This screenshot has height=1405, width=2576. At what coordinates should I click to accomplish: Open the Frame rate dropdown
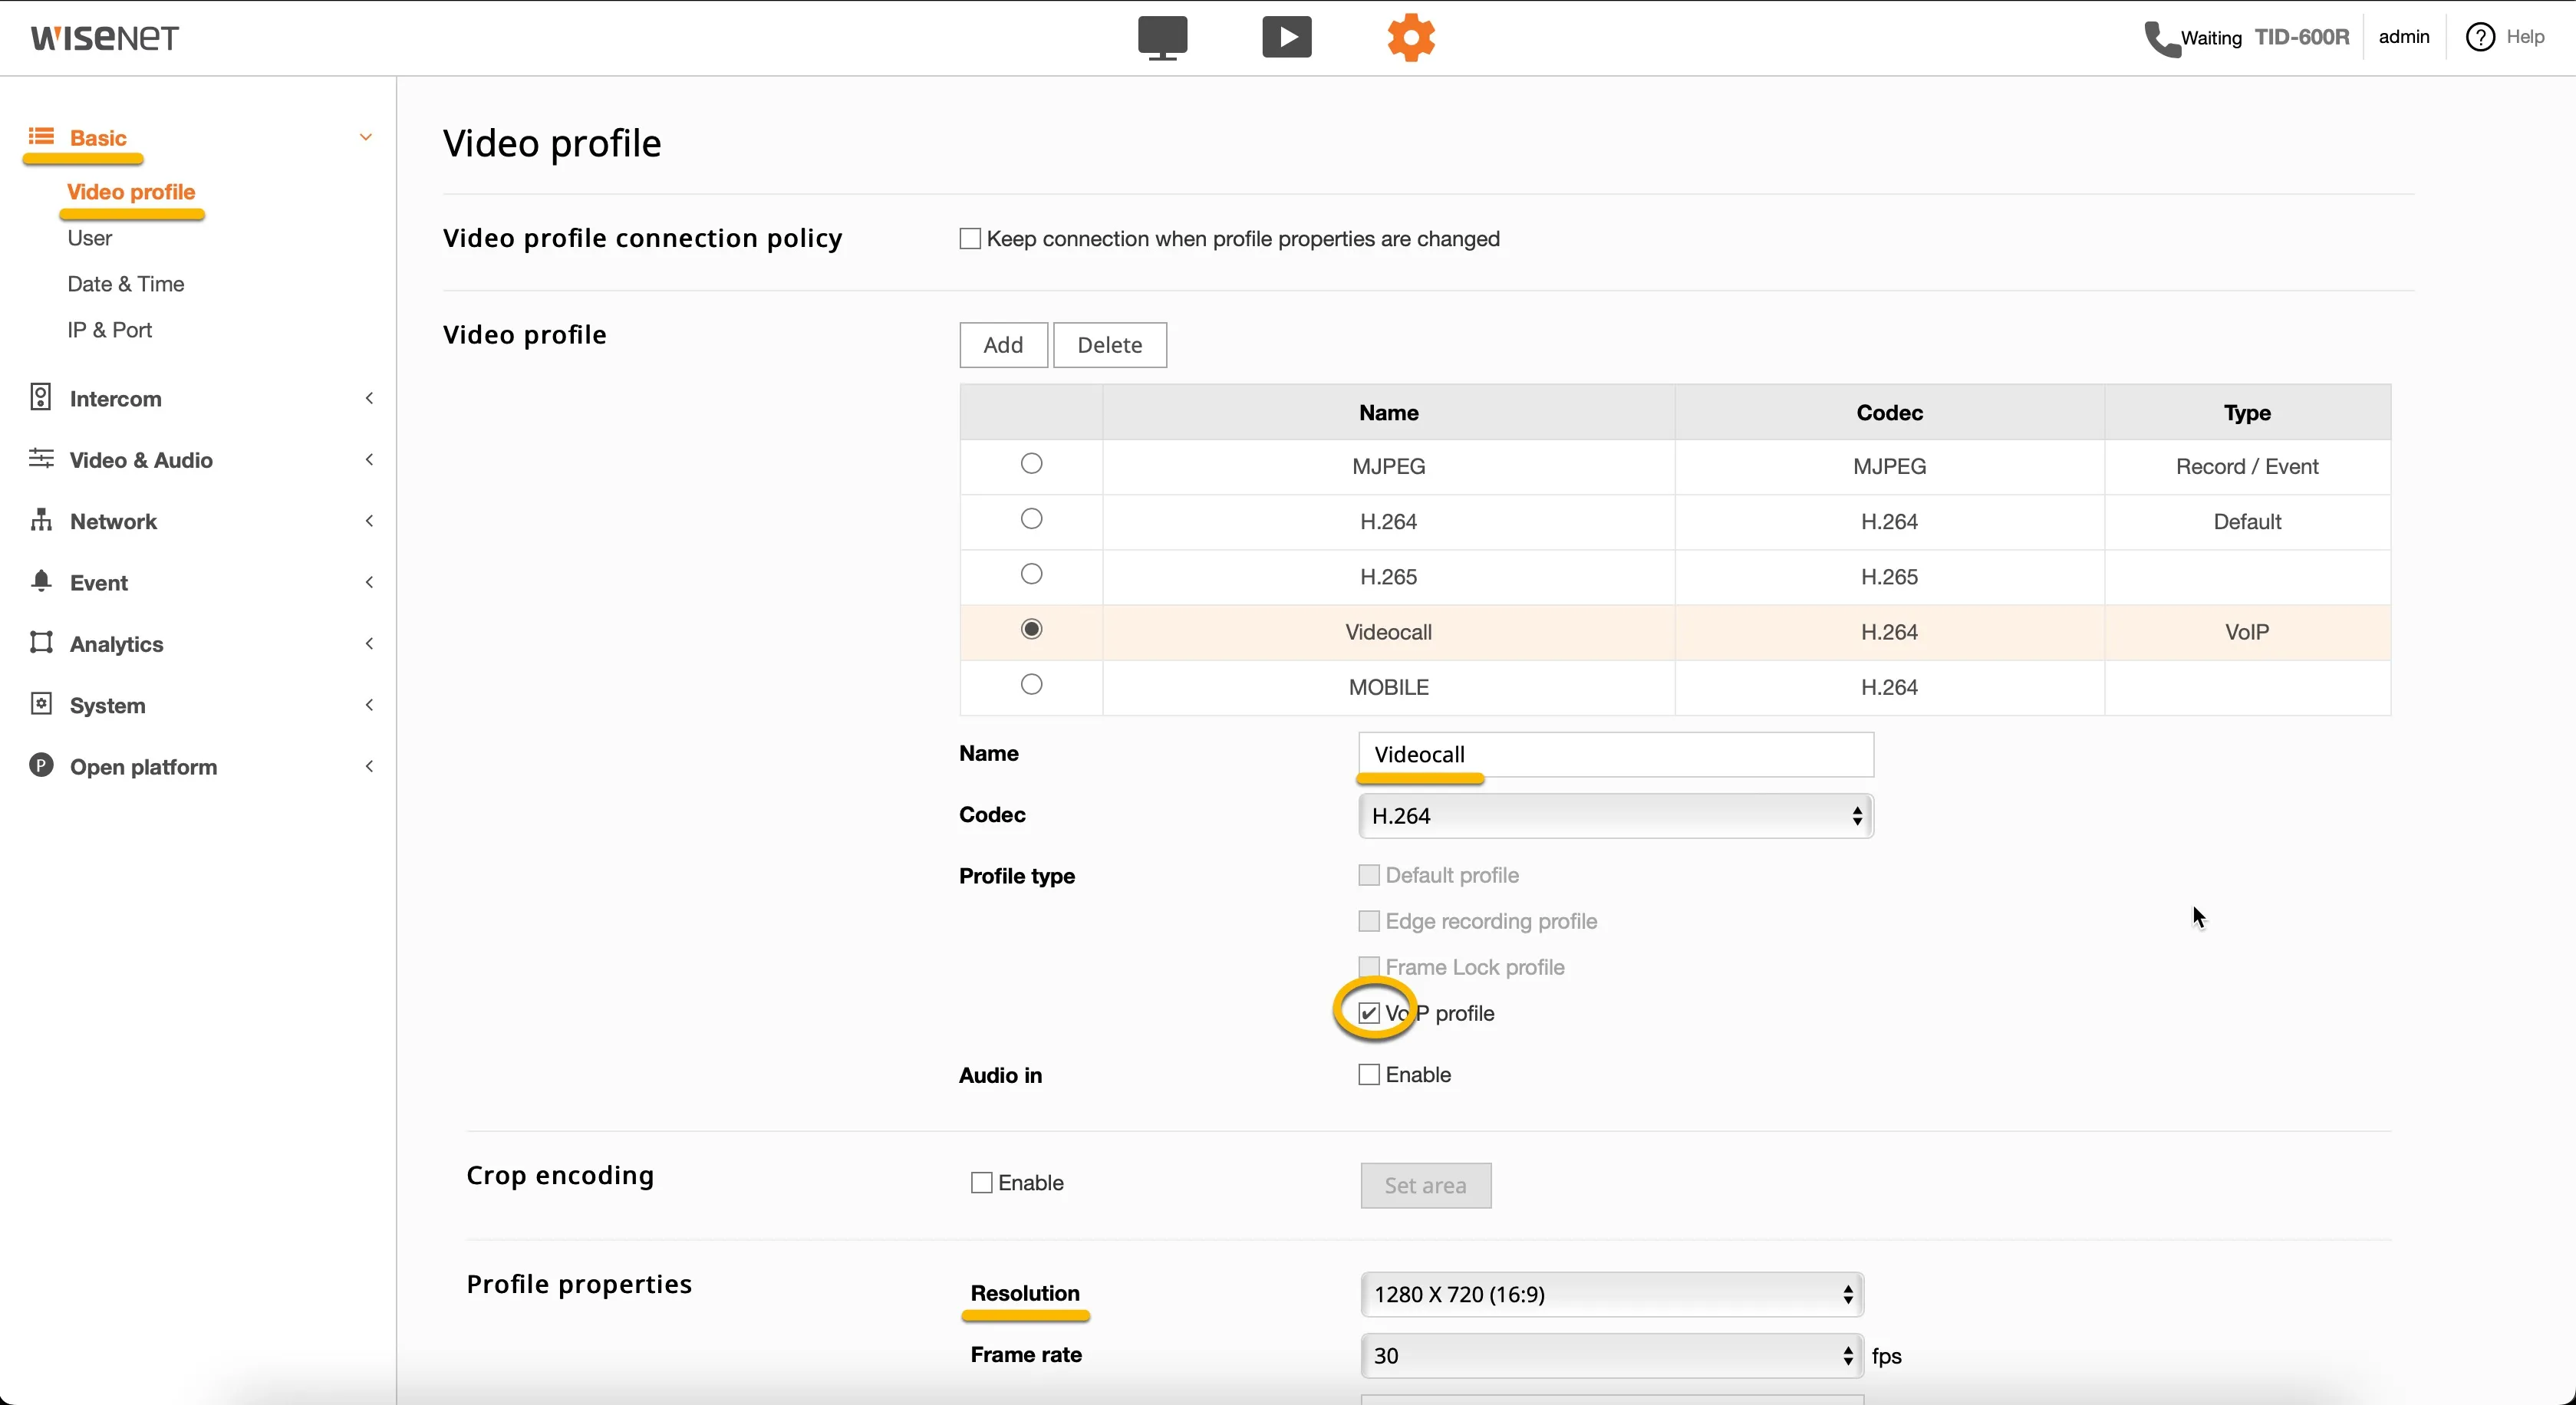tap(1612, 1356)
